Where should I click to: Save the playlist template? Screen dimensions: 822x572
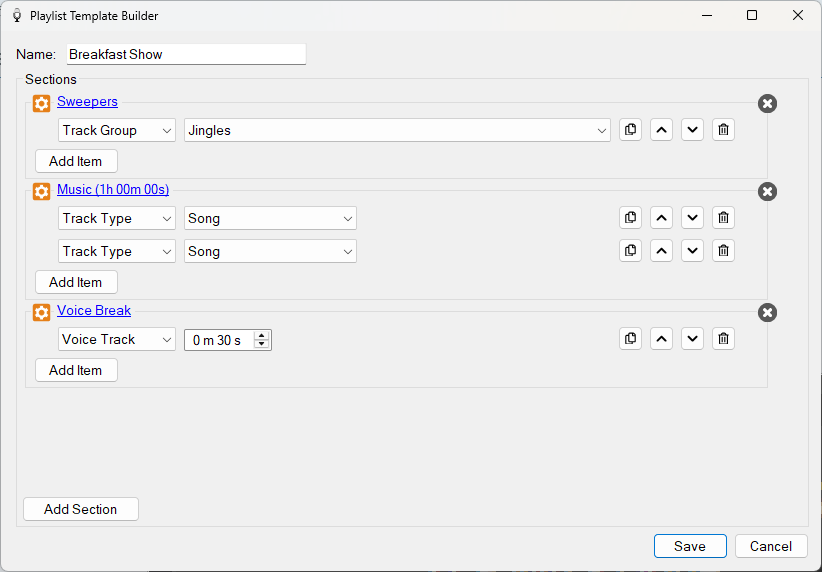(x=690, y=546)
